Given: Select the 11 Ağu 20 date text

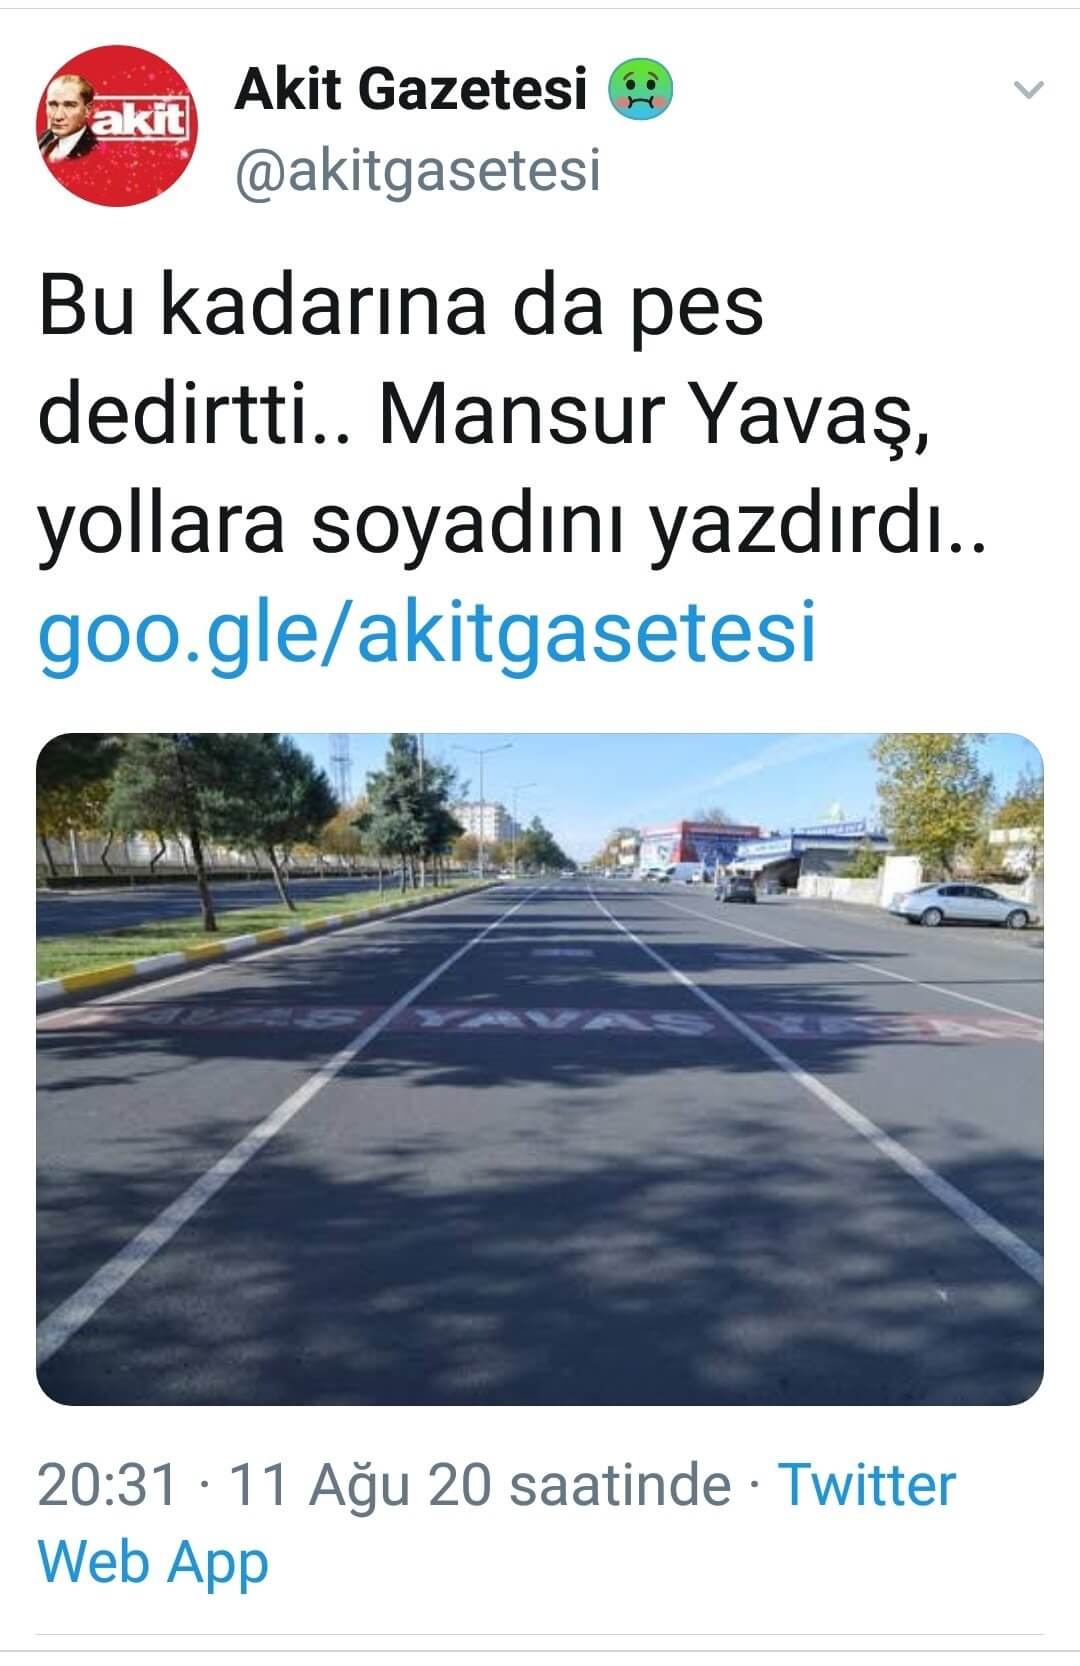Looking at the screenshot, I should [x=360, y=1484].
